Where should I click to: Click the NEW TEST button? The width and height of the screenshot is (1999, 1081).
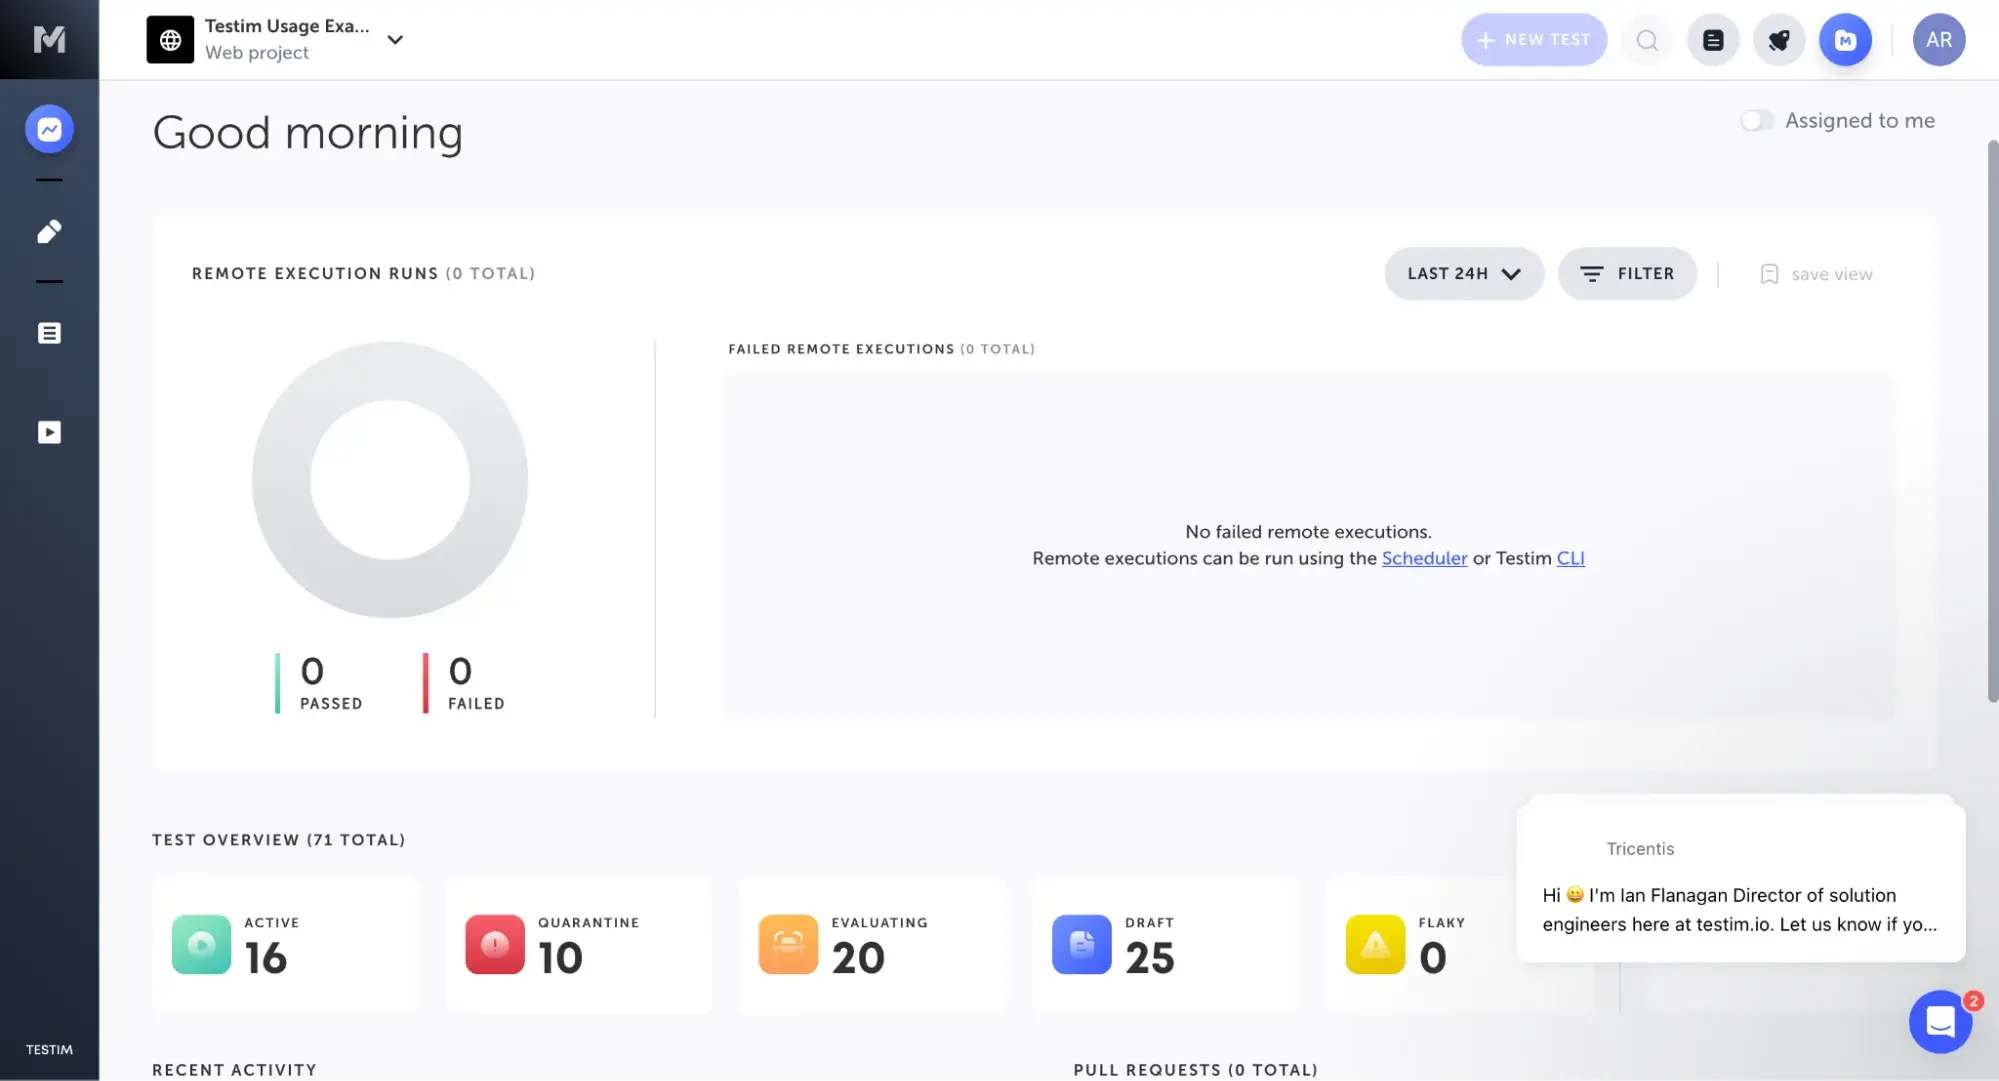(1533, 40)
